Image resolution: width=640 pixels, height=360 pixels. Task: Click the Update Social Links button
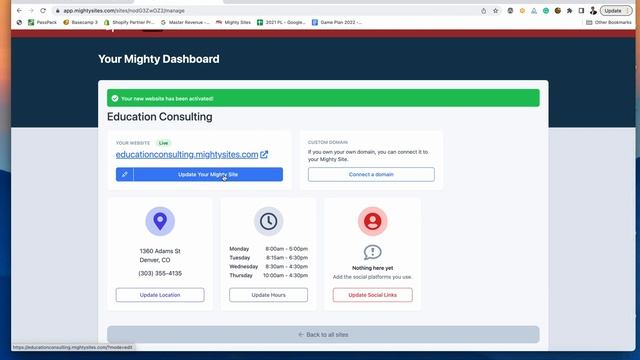372,295
